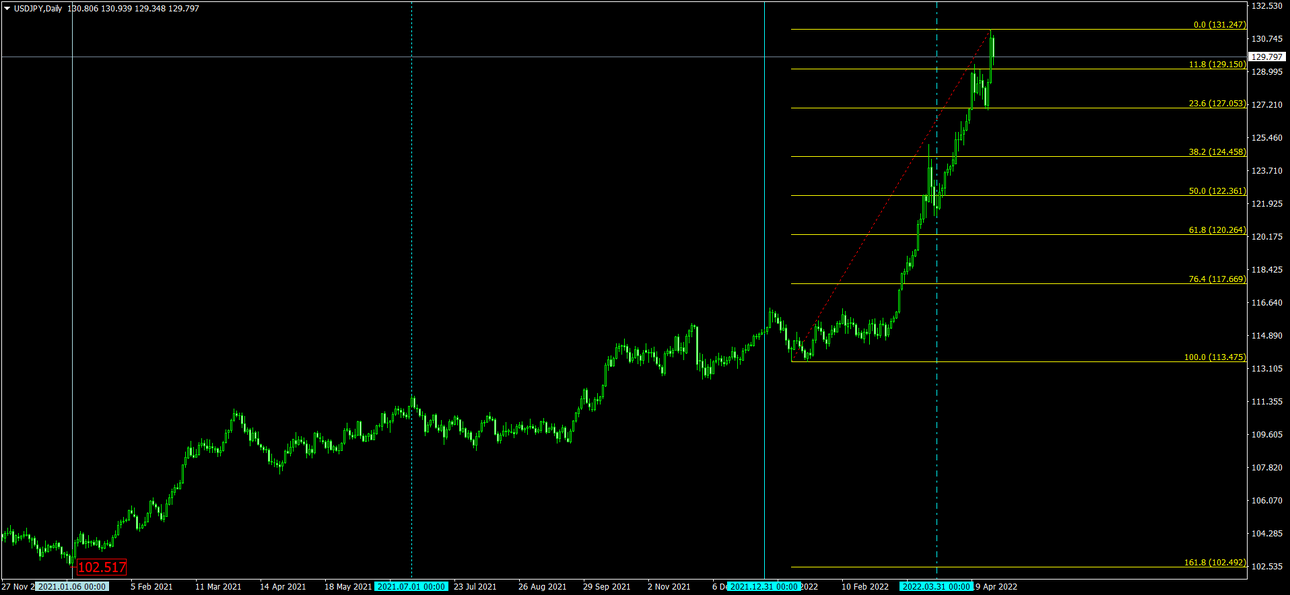Click the 111.355 price scale value
Image resolution: width=1290 pixels, height=595 pixels.
tap(1267, 401)
